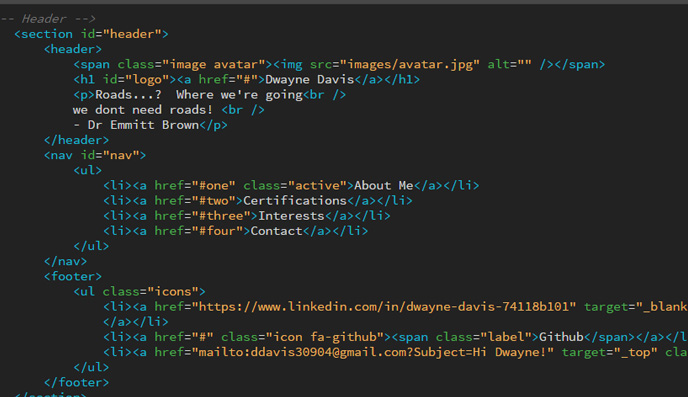Click the text '- Dr Emmitt Brown'
This screenshot has height=397, width=688.
click(x=136, y=125)
